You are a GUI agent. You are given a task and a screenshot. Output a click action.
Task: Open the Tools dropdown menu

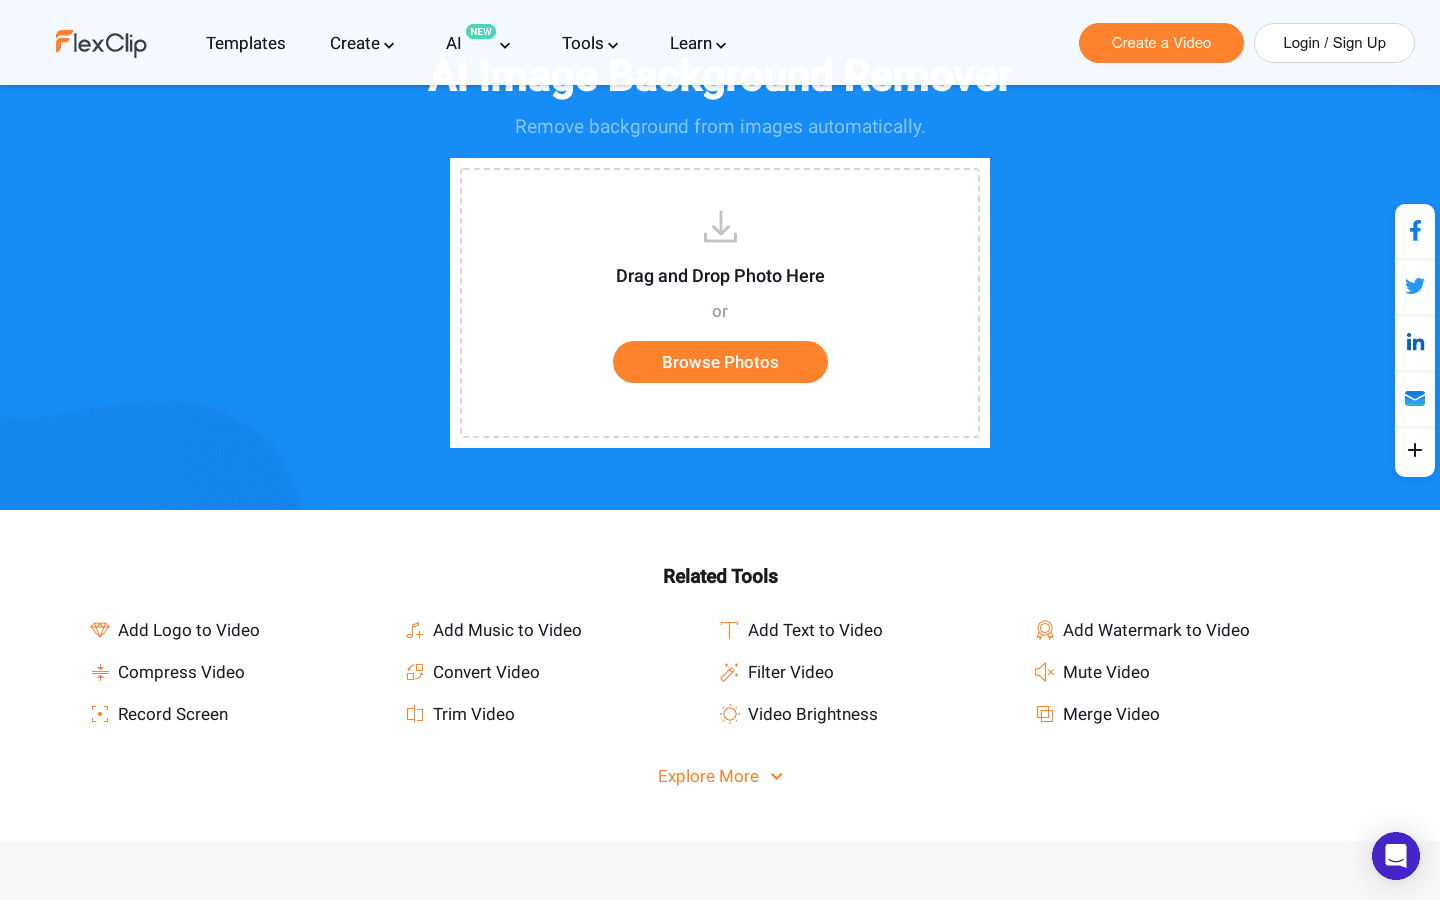tap(589, 43)
